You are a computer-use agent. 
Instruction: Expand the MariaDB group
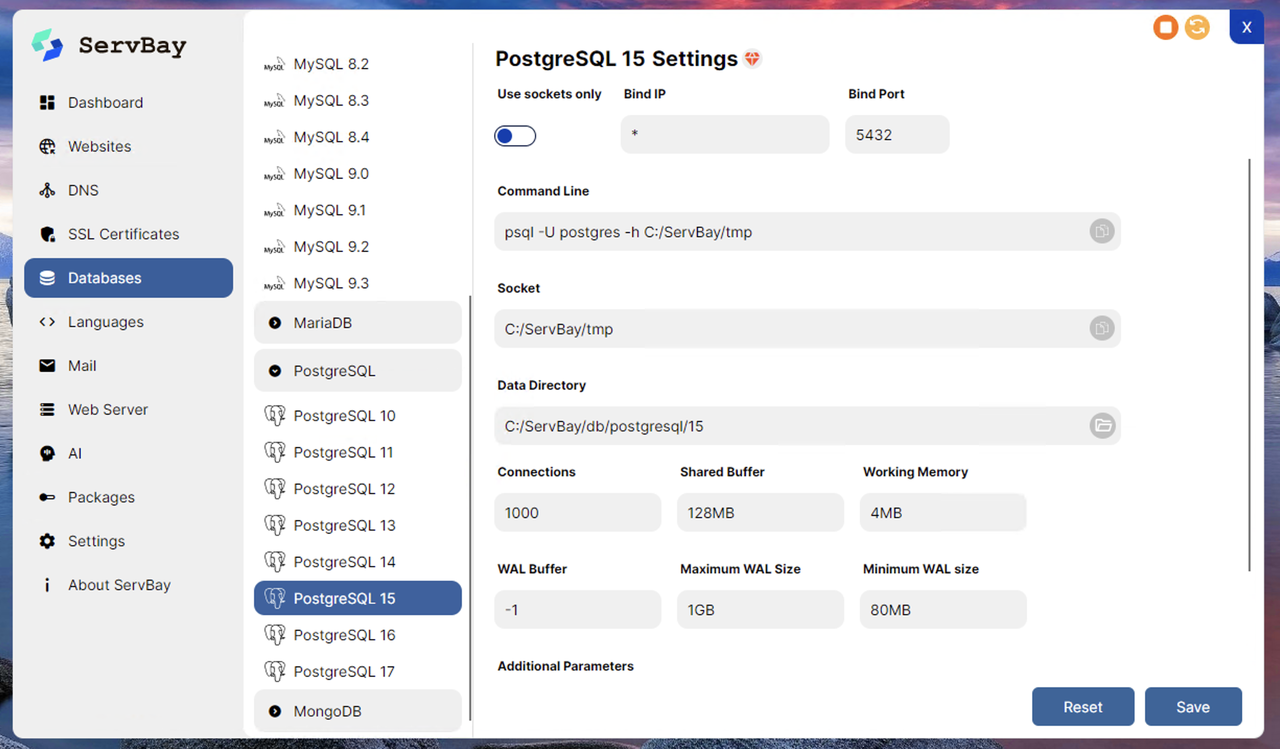pyautogui.click(x=358, y=323)
